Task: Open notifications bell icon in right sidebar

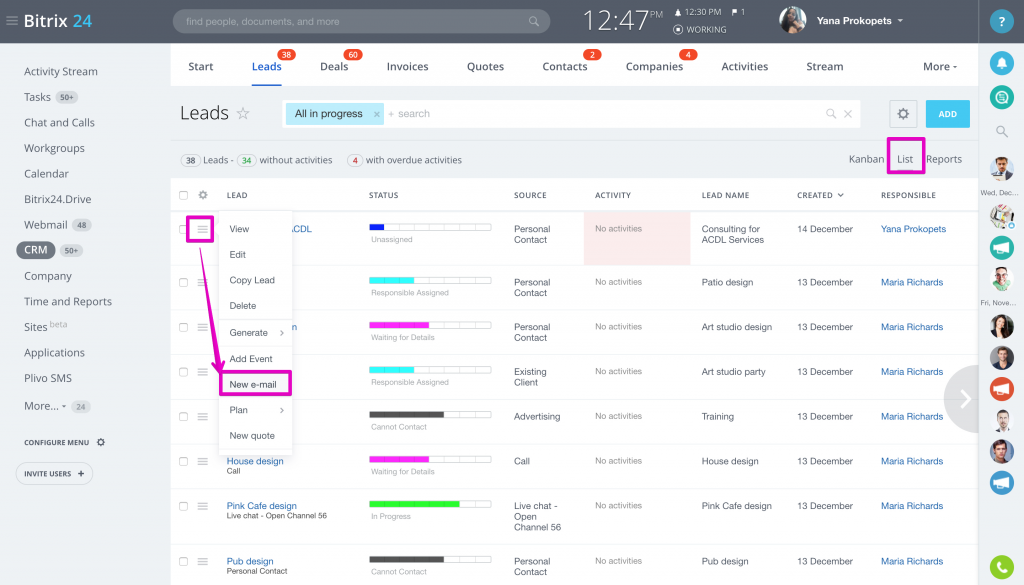Action: 1001,63
